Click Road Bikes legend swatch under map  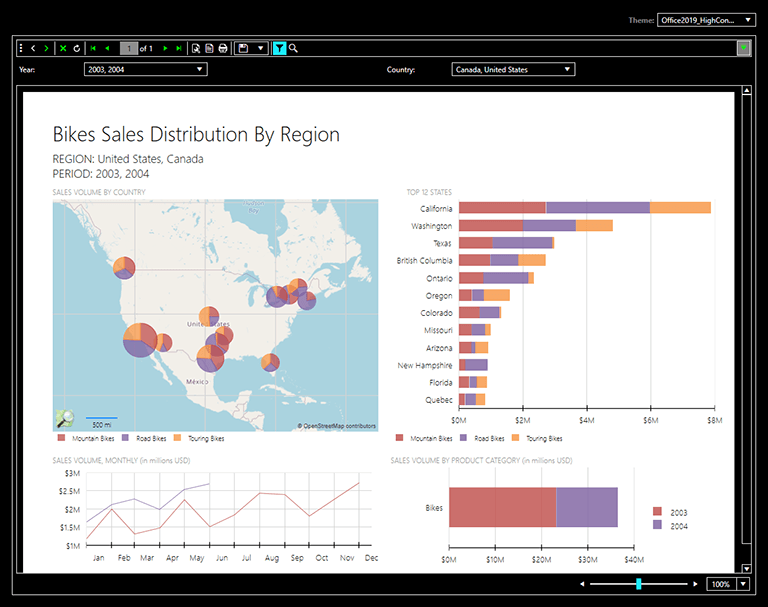[125, 437]
